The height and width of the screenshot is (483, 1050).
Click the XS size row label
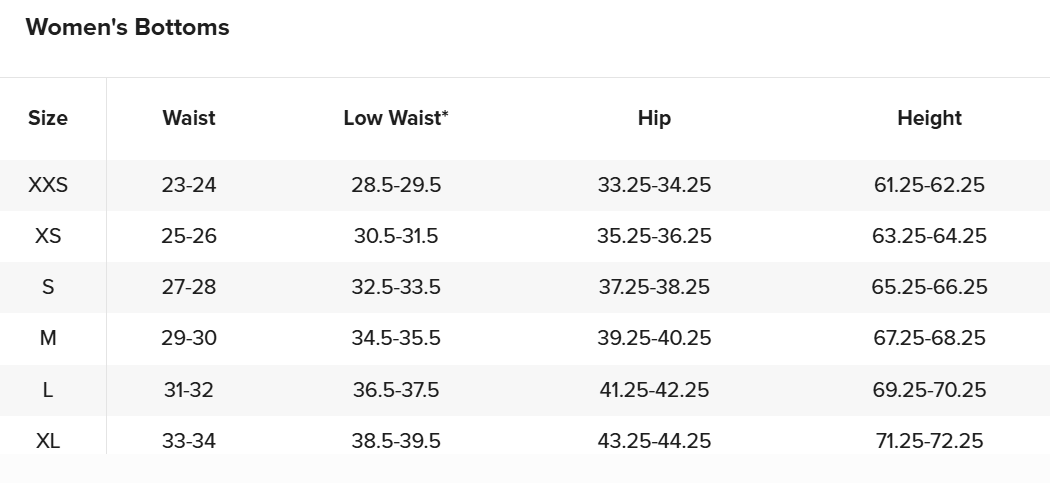[48, 236]
